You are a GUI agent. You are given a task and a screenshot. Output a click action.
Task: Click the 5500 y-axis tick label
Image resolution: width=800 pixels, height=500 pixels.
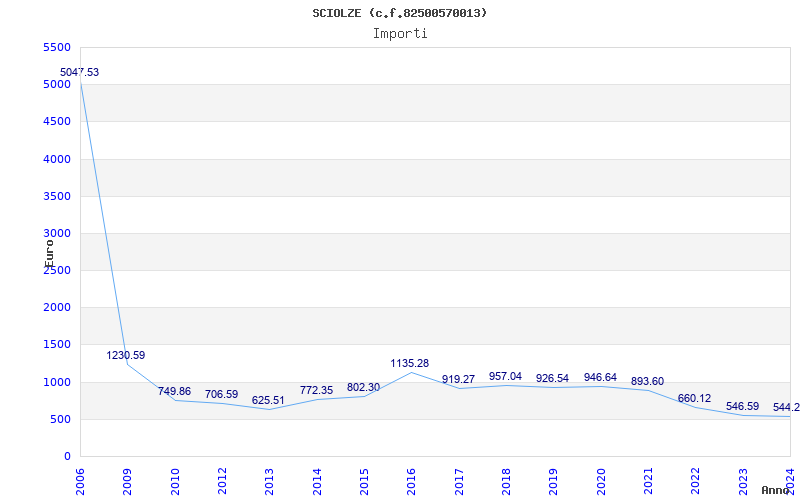click(x=57, y=47)
